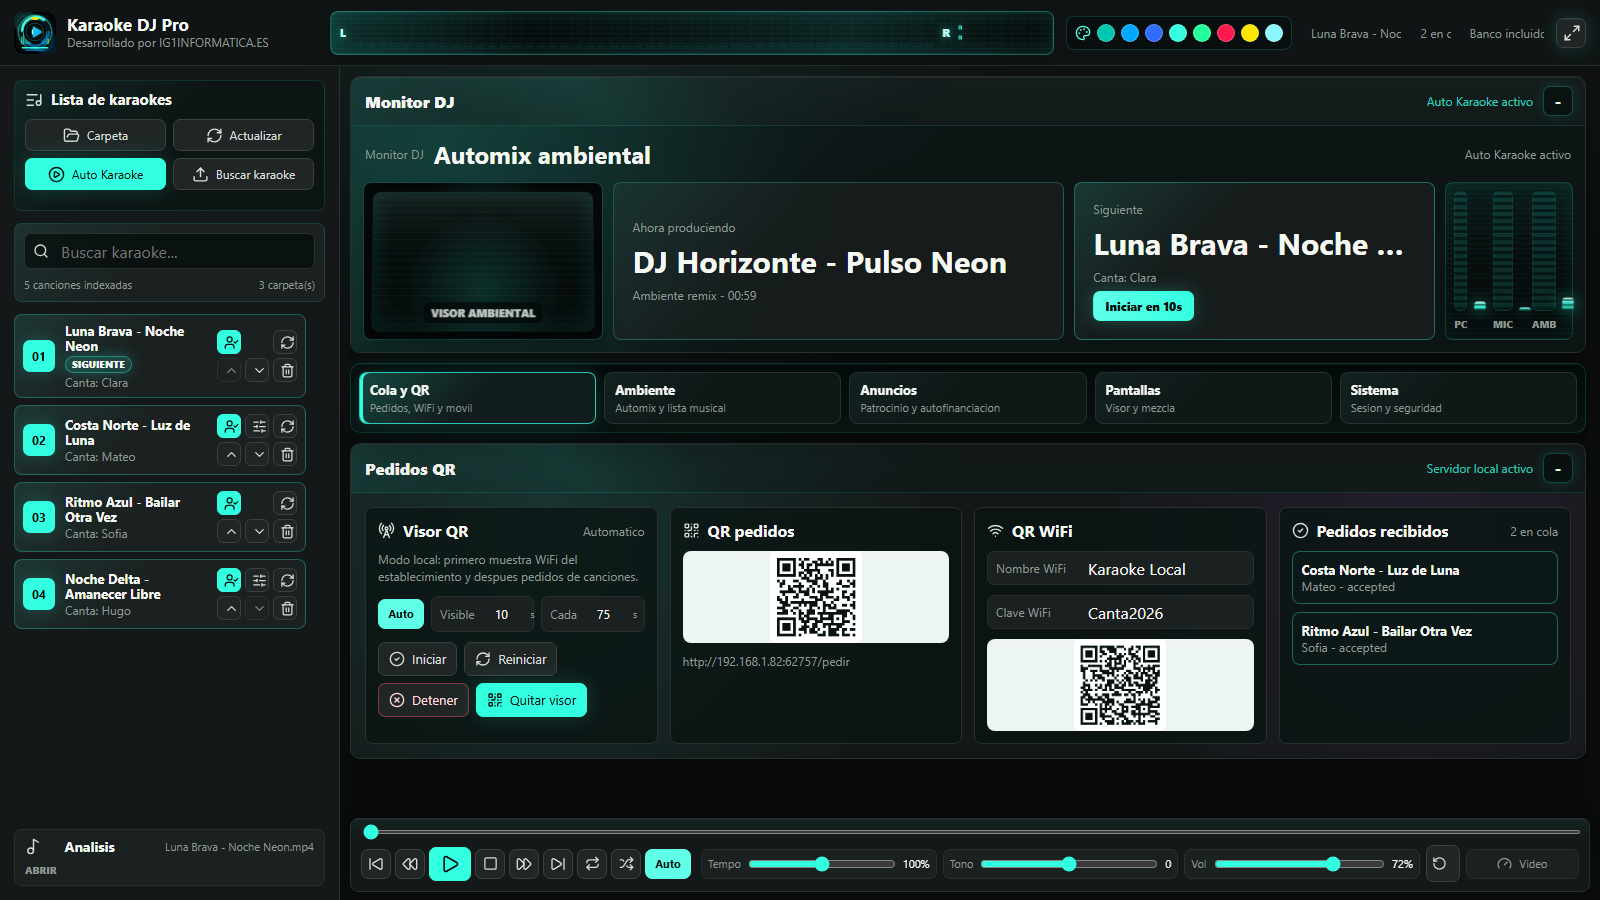Toggle the Auto Karaoke button in the sidebar
This screenshot has height=900, width=1600.
pyautogui.click(x=95, y=174)
